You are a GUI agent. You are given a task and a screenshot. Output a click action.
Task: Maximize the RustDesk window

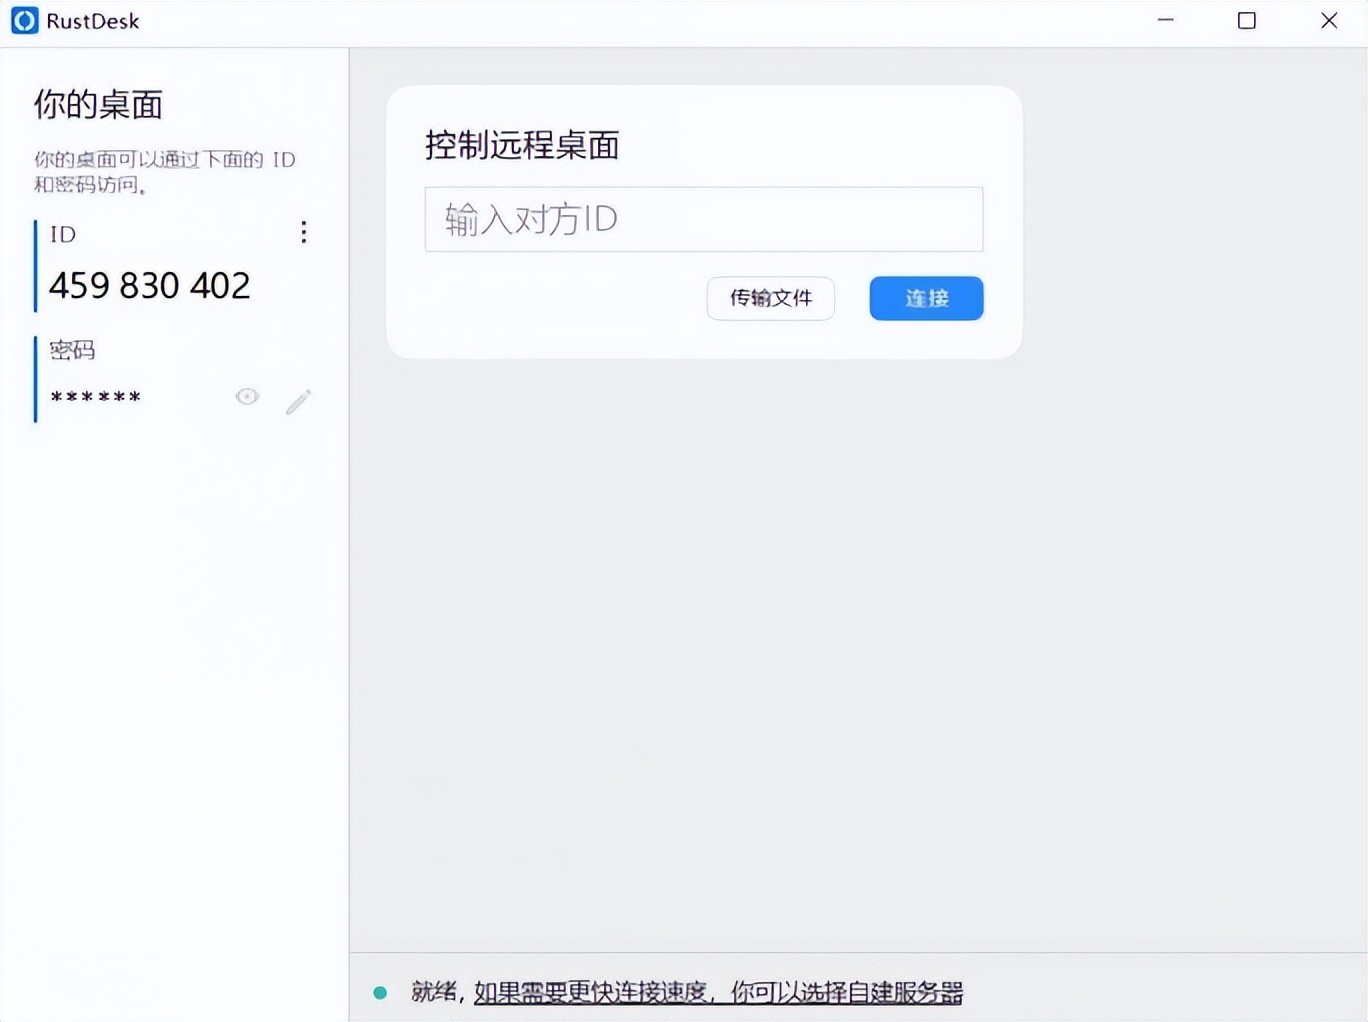(1246, 20)
